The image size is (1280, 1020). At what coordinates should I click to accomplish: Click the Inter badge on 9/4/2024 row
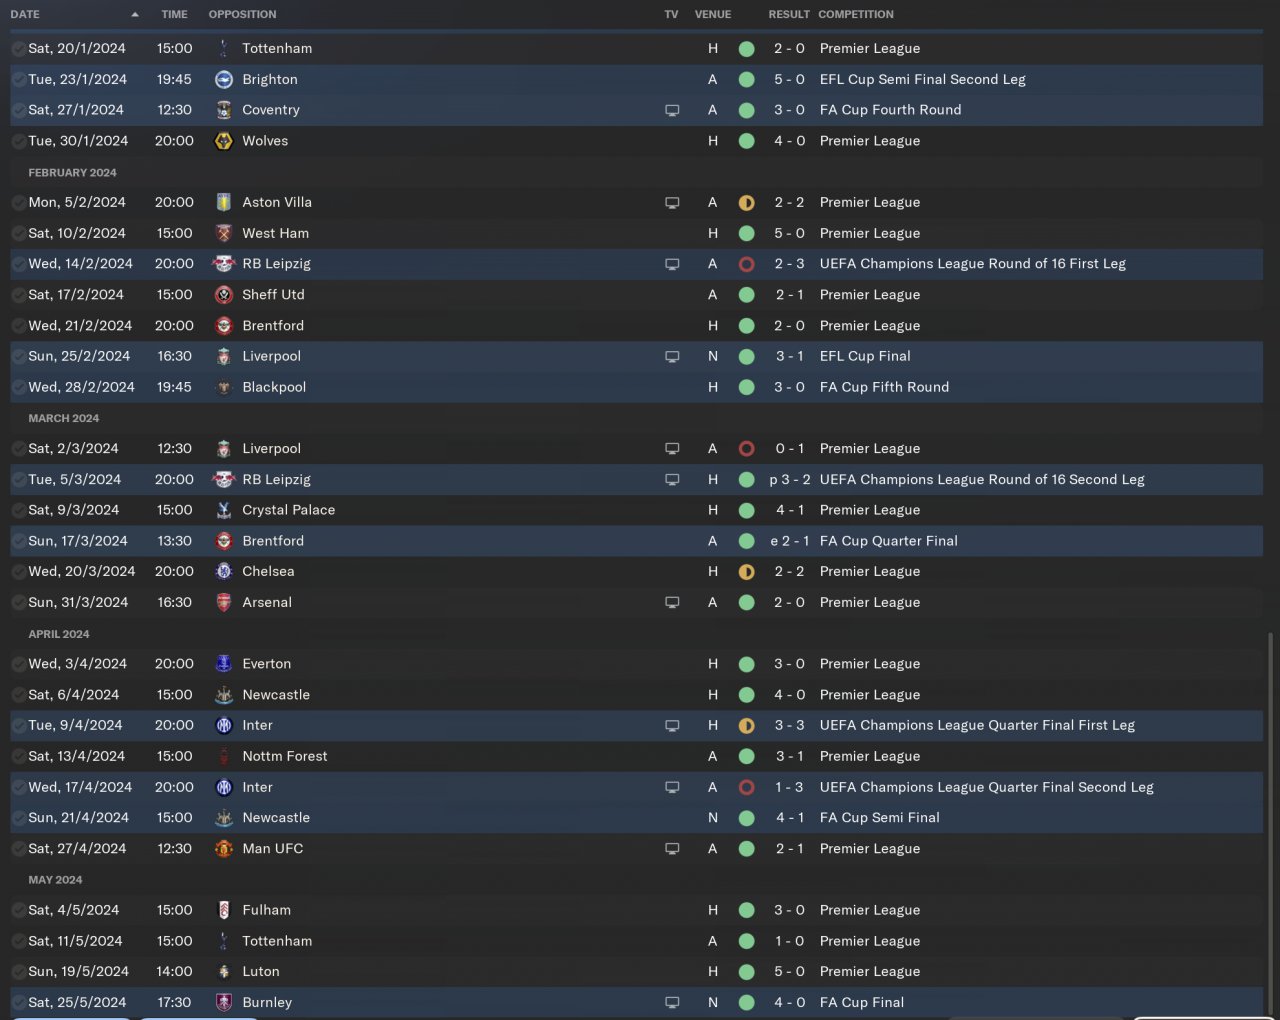[224, 725]
